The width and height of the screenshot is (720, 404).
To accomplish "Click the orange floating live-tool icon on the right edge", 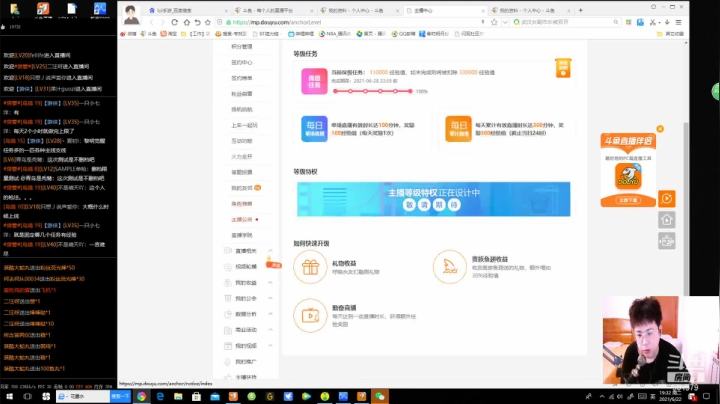I will (667, 199).
